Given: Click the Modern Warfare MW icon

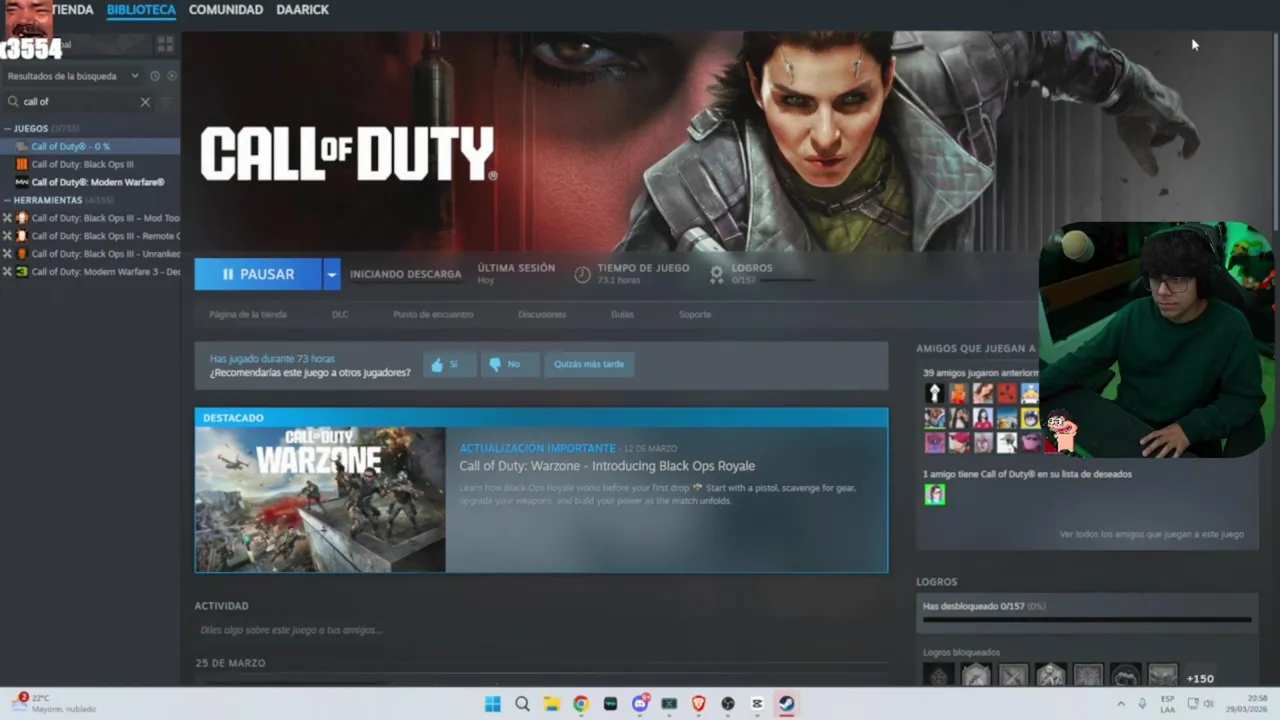Looking at the screenshot, I should tap(22, 182).
